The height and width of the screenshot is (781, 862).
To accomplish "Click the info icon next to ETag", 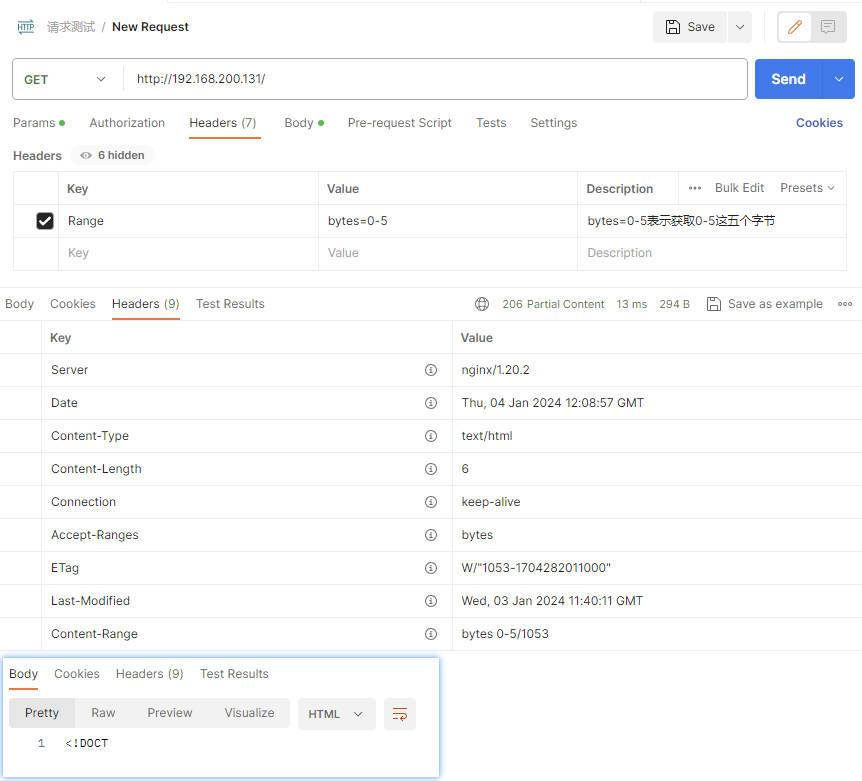I will click(x=431, y=568).
